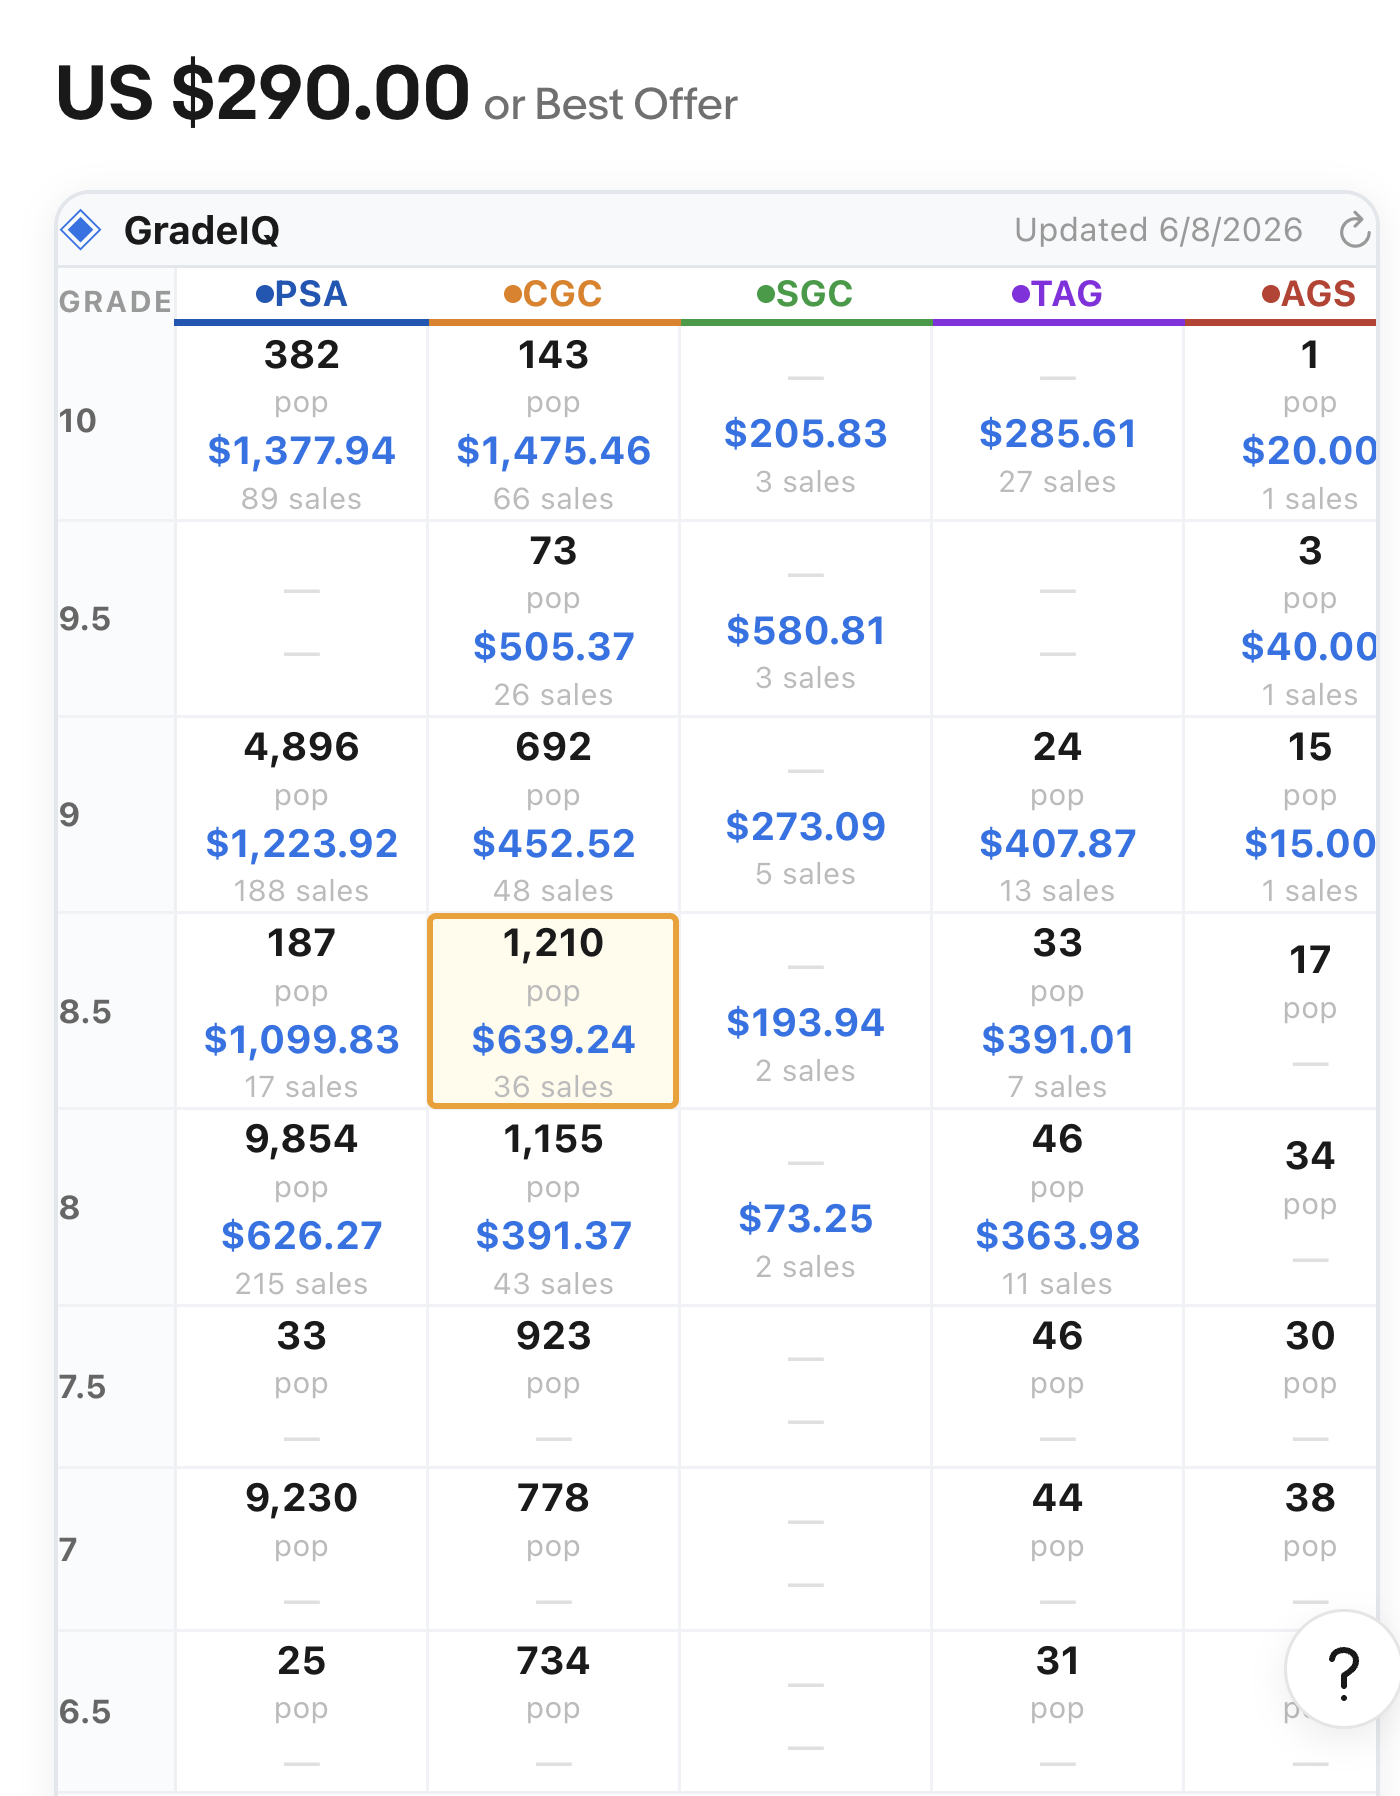The width and height of the screenshot is (1400, 1796).
Task: Click the 'Updated 6/8/2026' timestamp
Action: point(1158,230)
